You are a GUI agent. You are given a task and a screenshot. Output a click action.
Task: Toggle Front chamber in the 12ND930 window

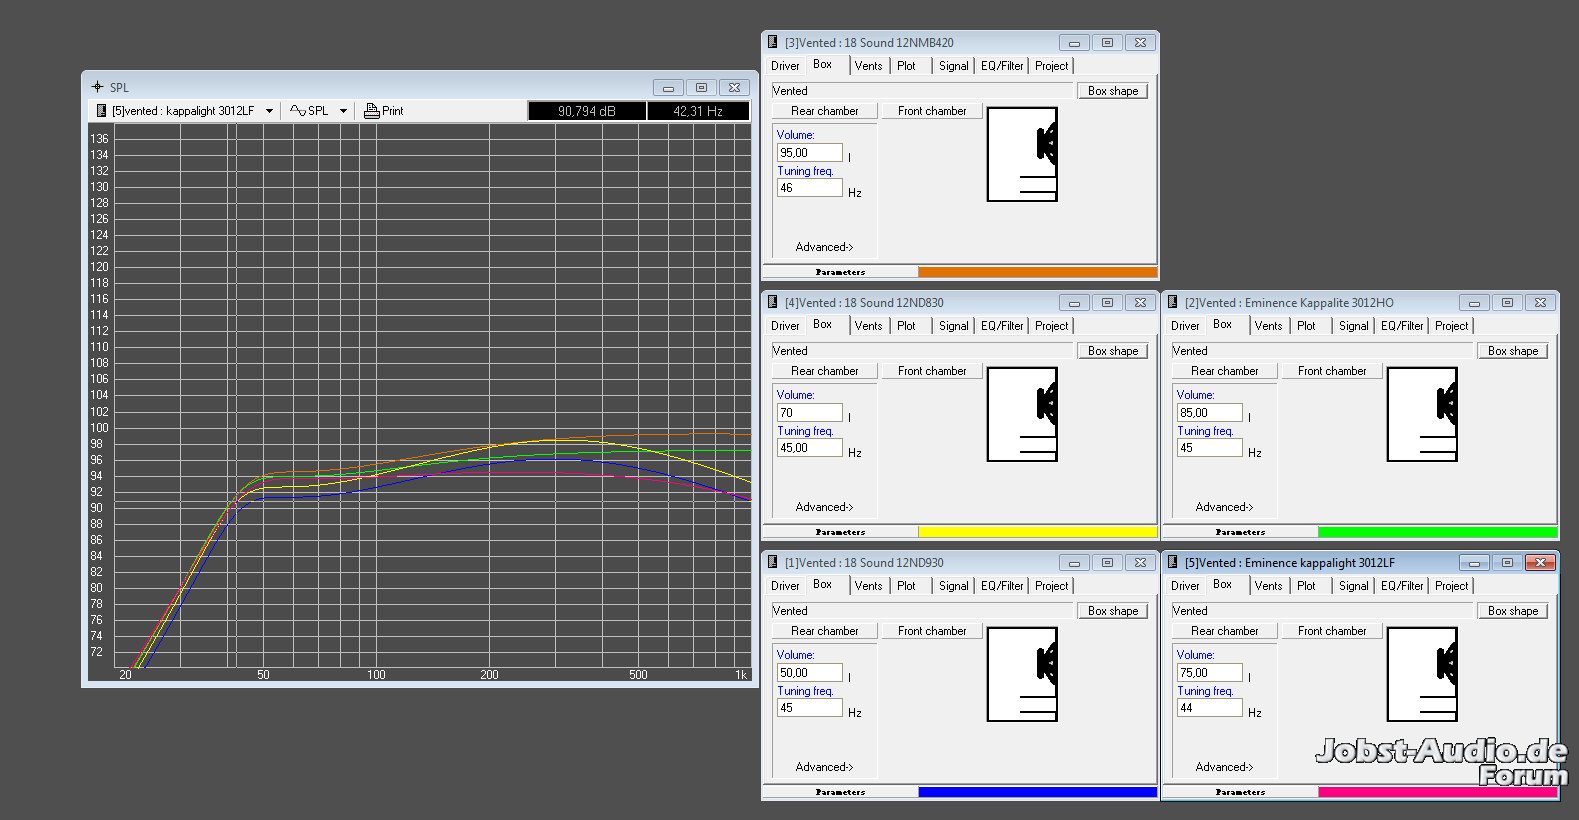(x=931, y=631)
